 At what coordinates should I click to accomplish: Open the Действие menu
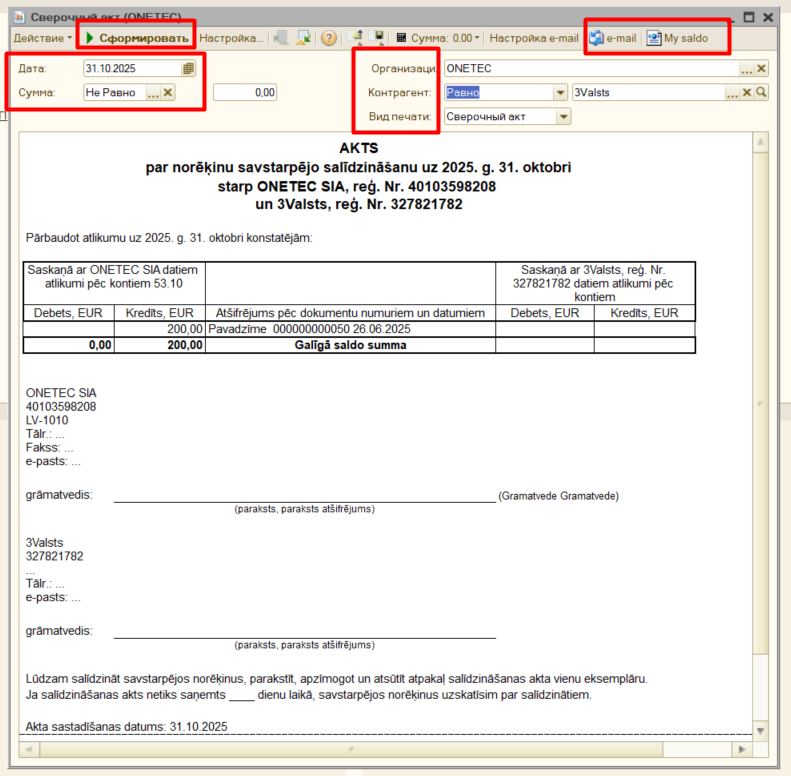pos(42,38)
